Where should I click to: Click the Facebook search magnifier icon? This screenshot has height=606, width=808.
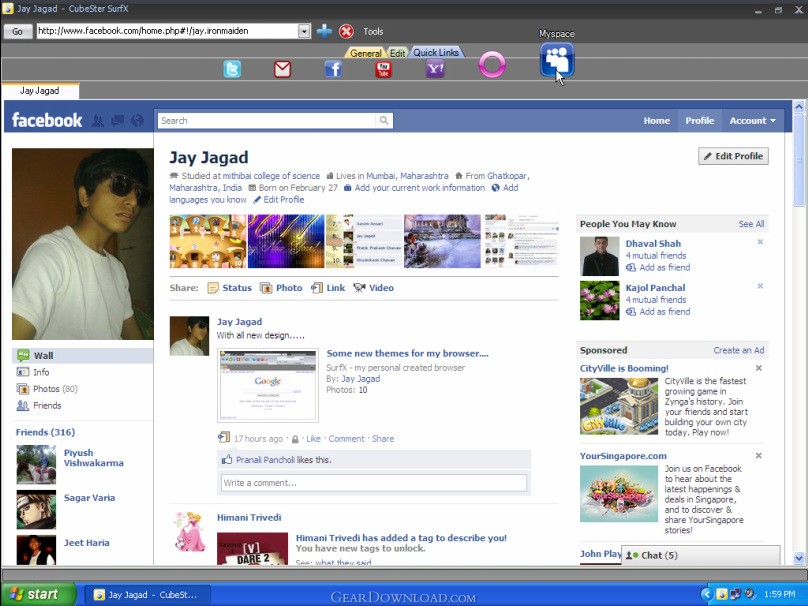coord(384,121)
